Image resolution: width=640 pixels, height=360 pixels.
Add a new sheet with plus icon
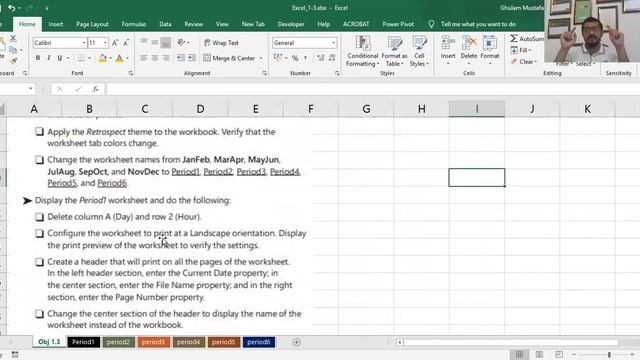297,342
